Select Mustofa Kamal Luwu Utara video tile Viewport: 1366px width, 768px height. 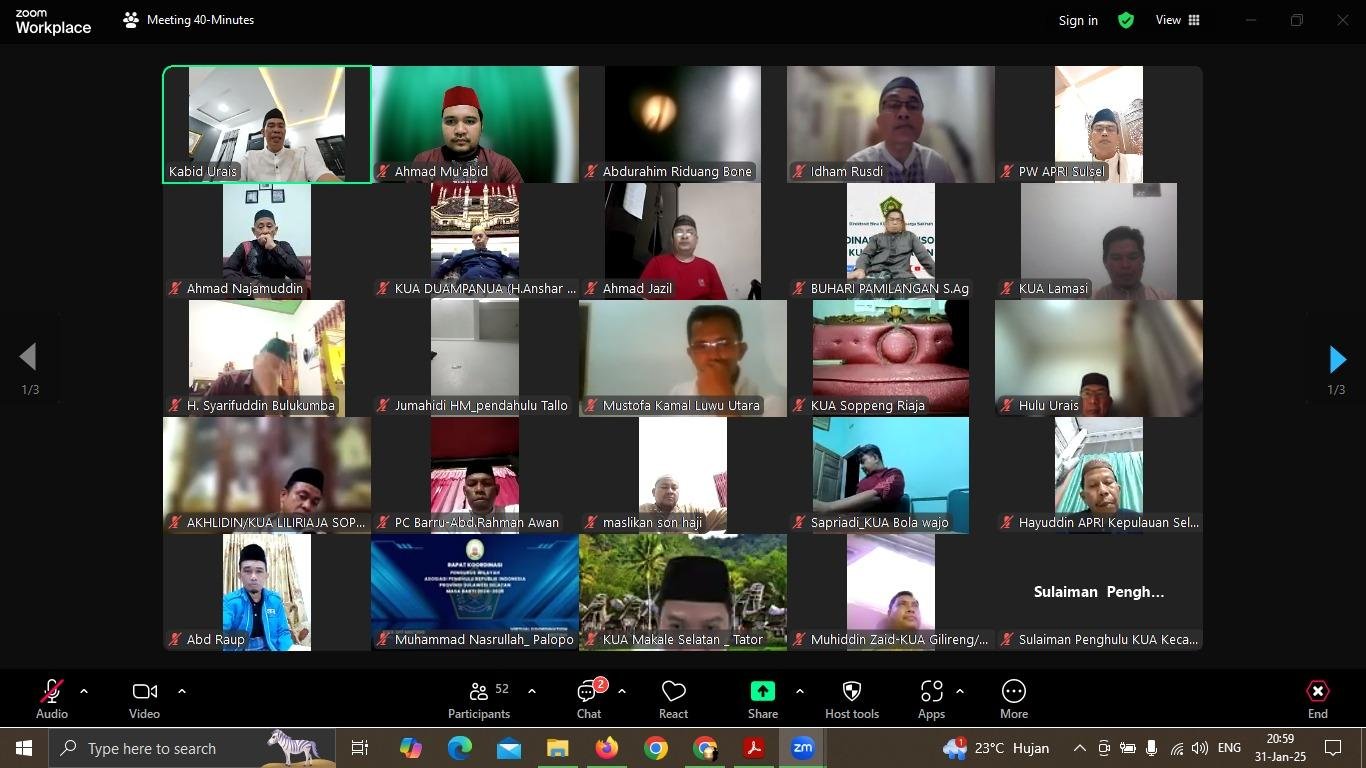(683, 359)
